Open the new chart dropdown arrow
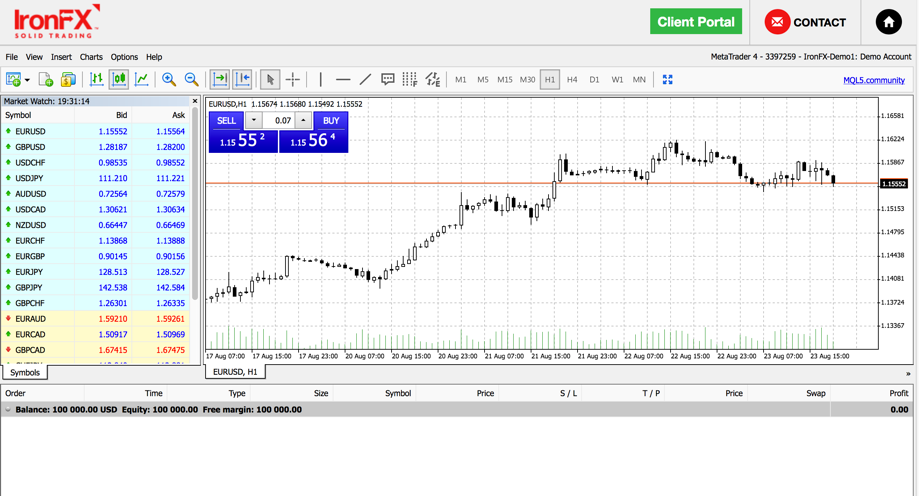The width and height of the screenshot is (919, 496). (27, 80)
